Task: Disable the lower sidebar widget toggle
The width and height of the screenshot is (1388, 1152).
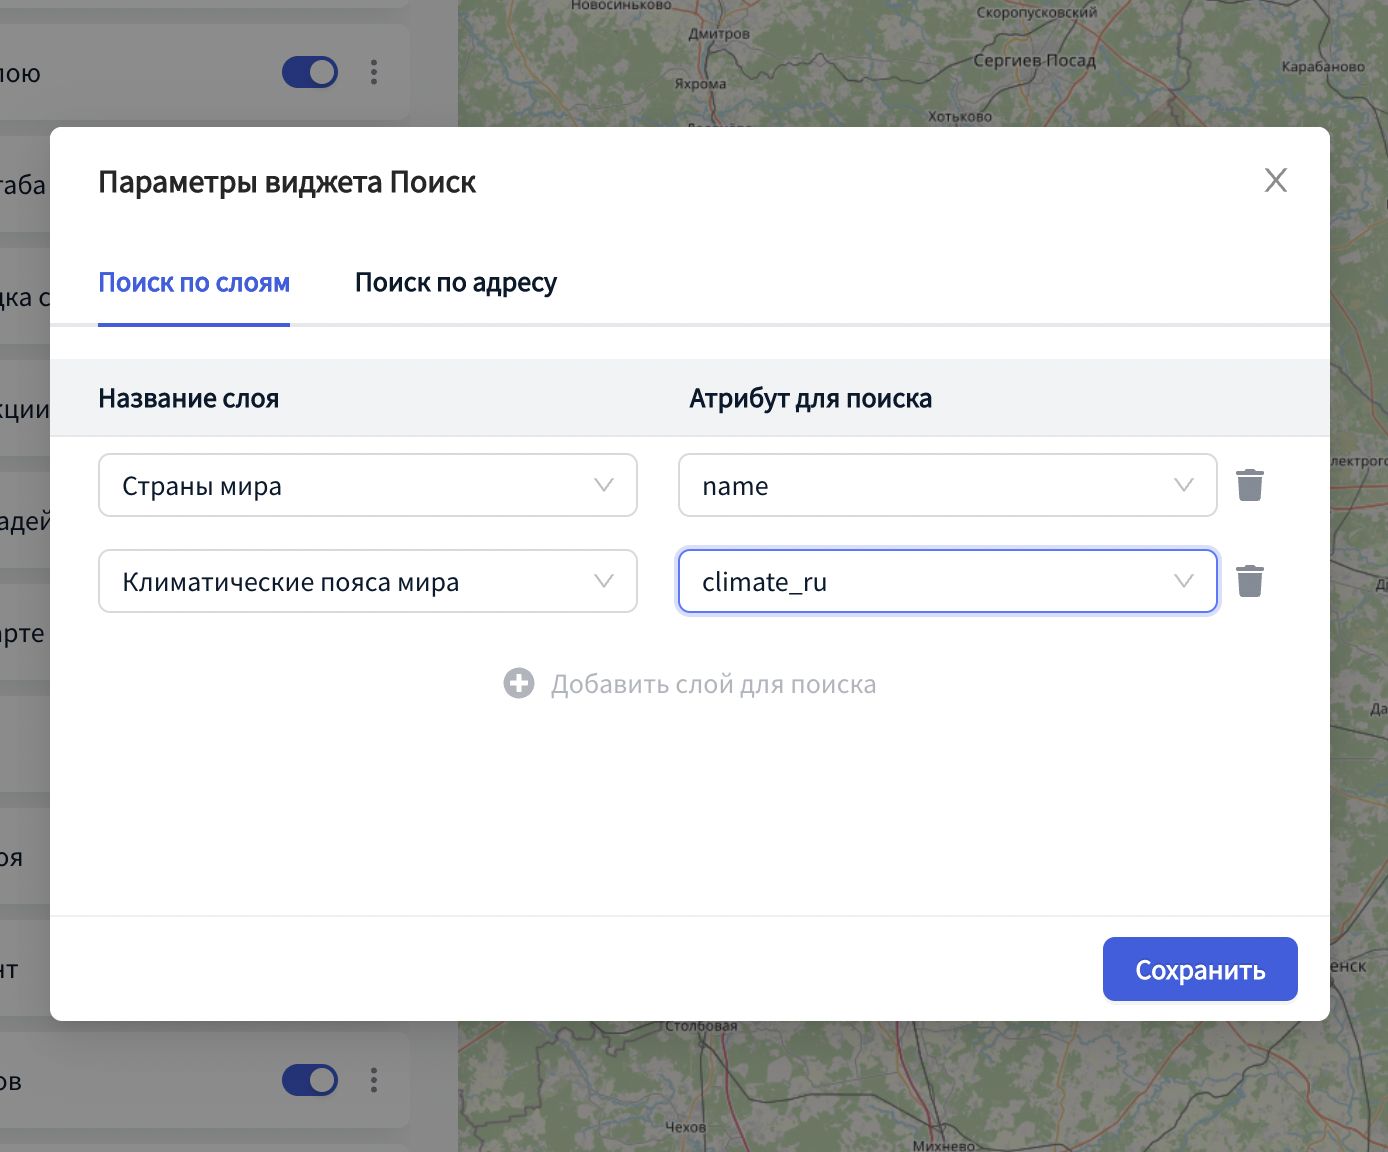Action: point(310,1080)
